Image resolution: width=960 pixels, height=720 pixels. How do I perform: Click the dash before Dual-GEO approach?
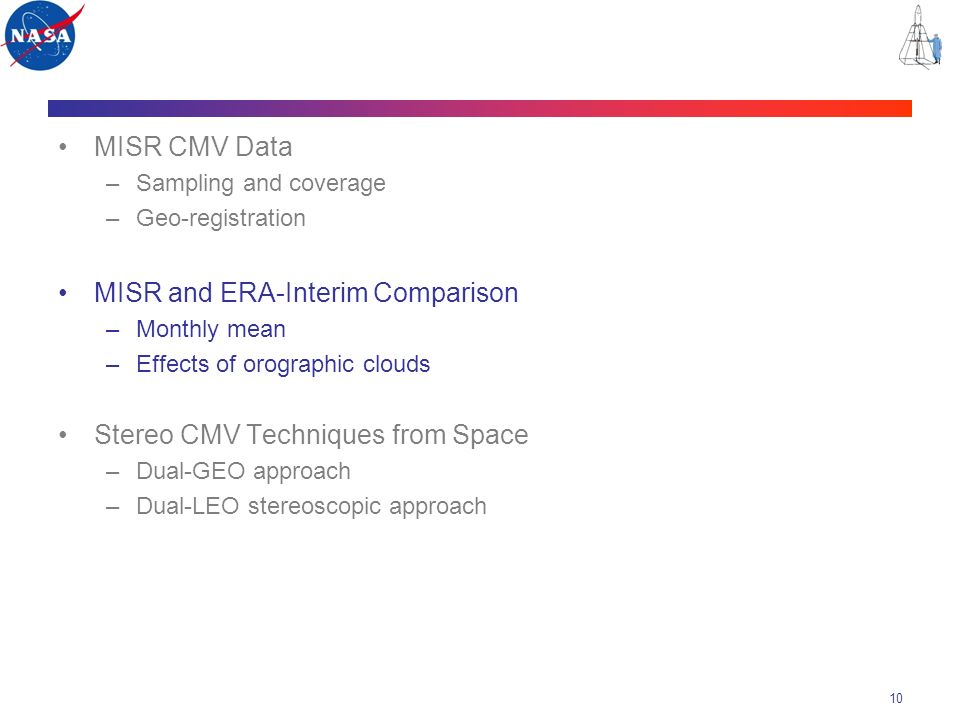(112, 473)
